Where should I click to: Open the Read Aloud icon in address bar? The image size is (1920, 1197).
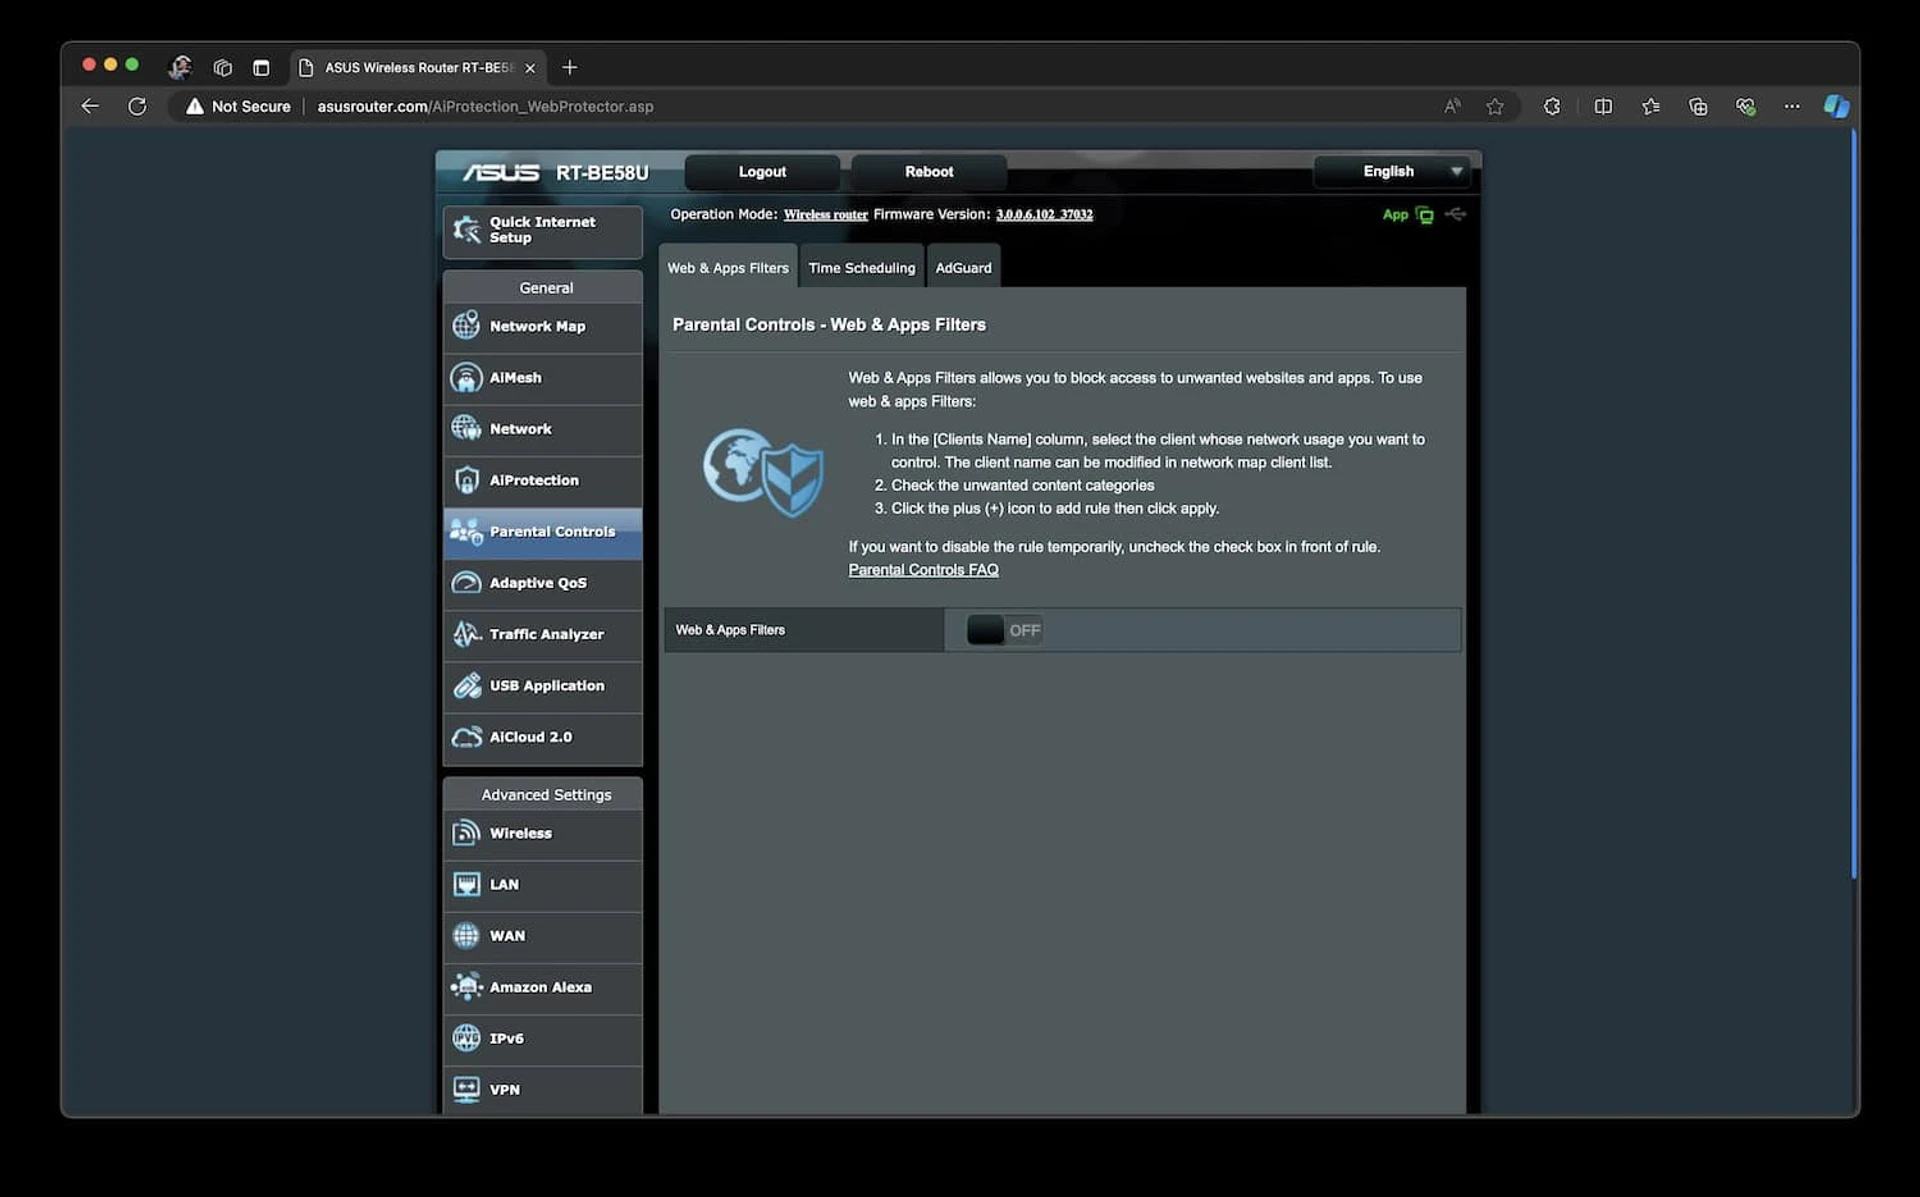pos(1452,106)
